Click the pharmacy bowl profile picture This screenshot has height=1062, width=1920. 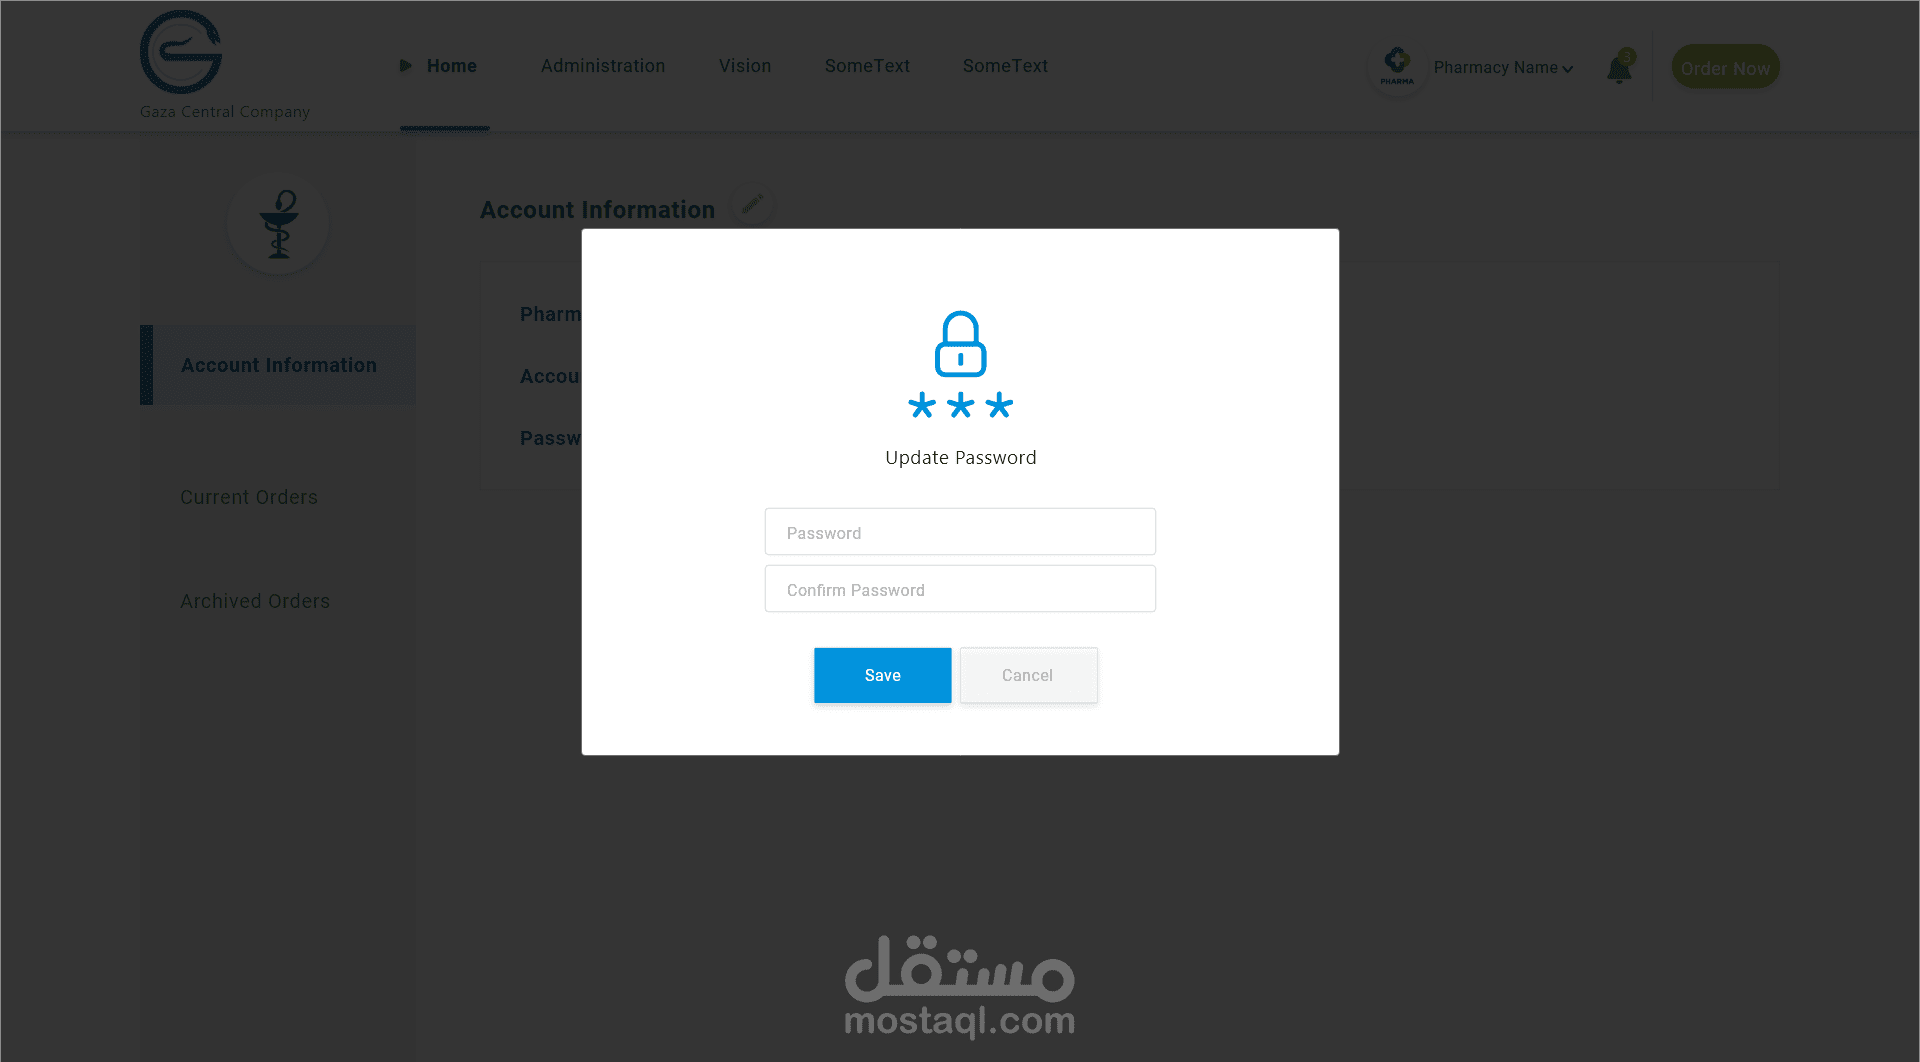[x=278, y=223]
